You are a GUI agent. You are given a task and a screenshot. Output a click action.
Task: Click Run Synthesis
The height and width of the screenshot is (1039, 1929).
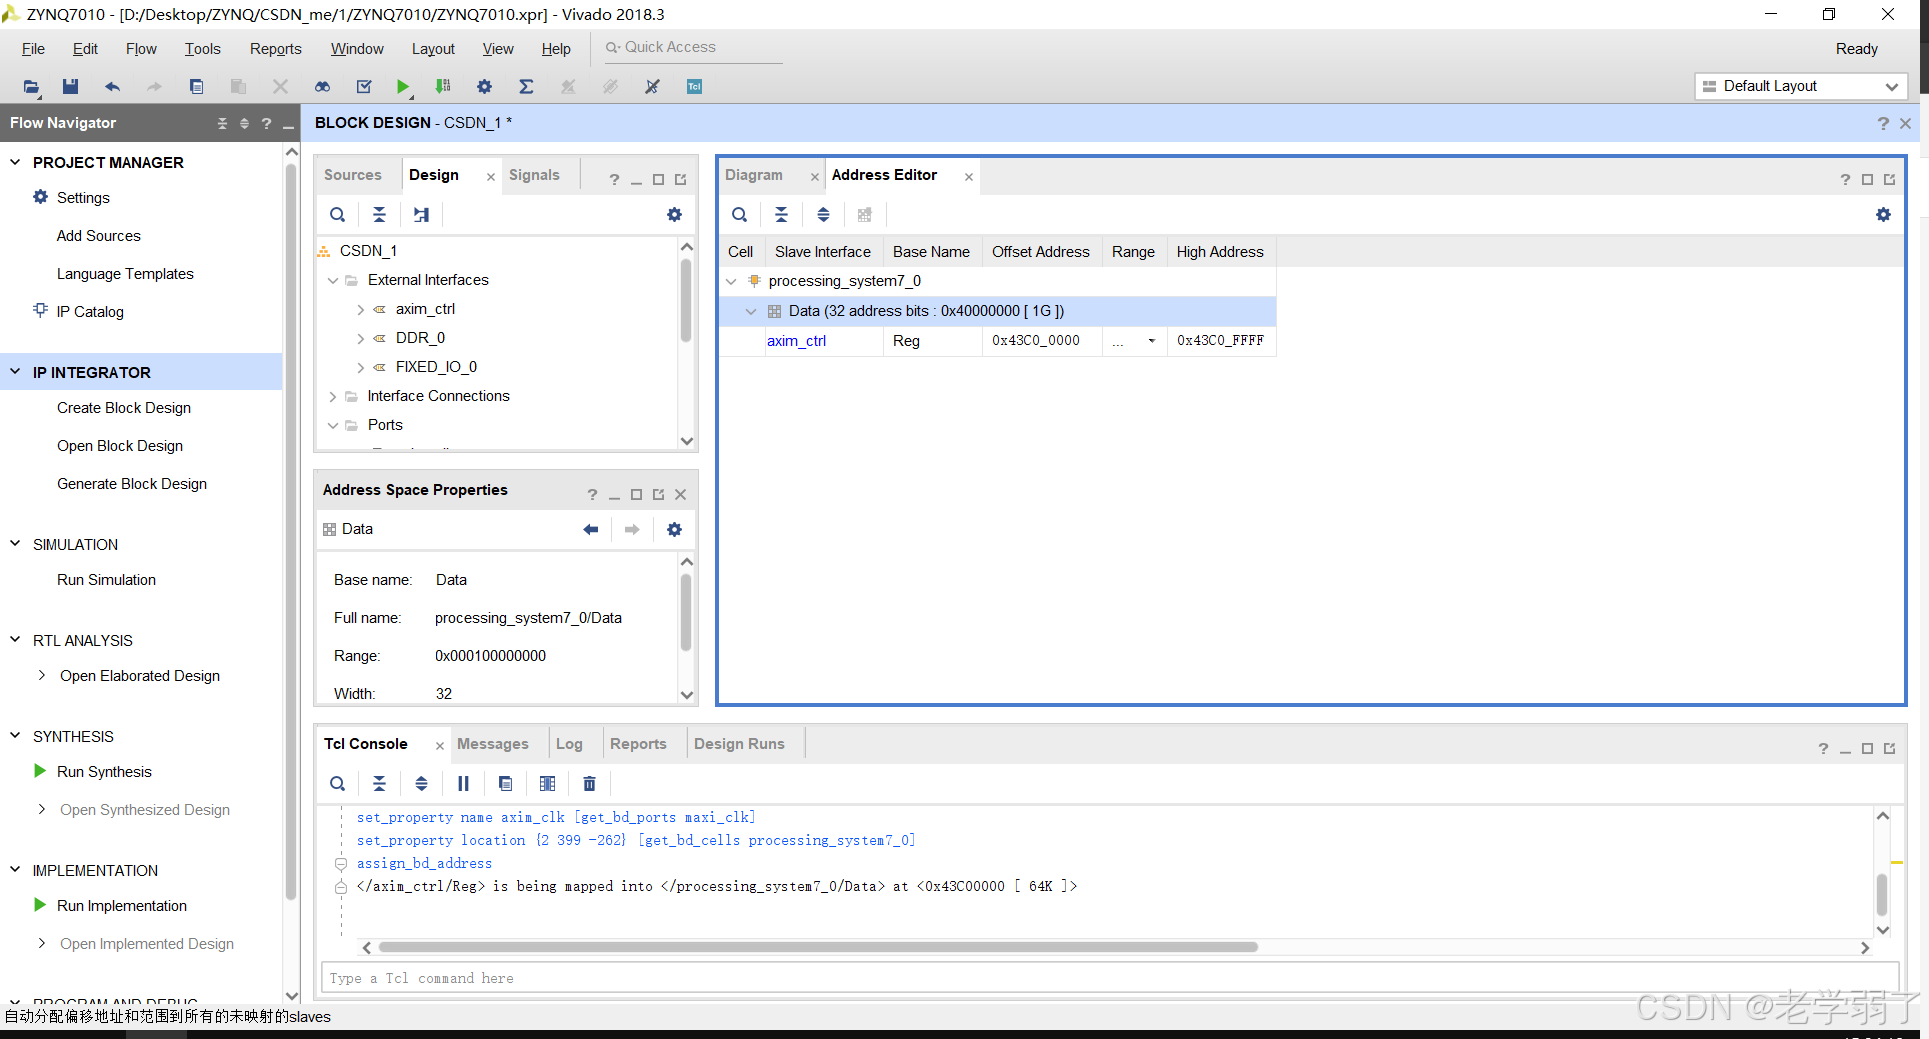coord(104,772)
